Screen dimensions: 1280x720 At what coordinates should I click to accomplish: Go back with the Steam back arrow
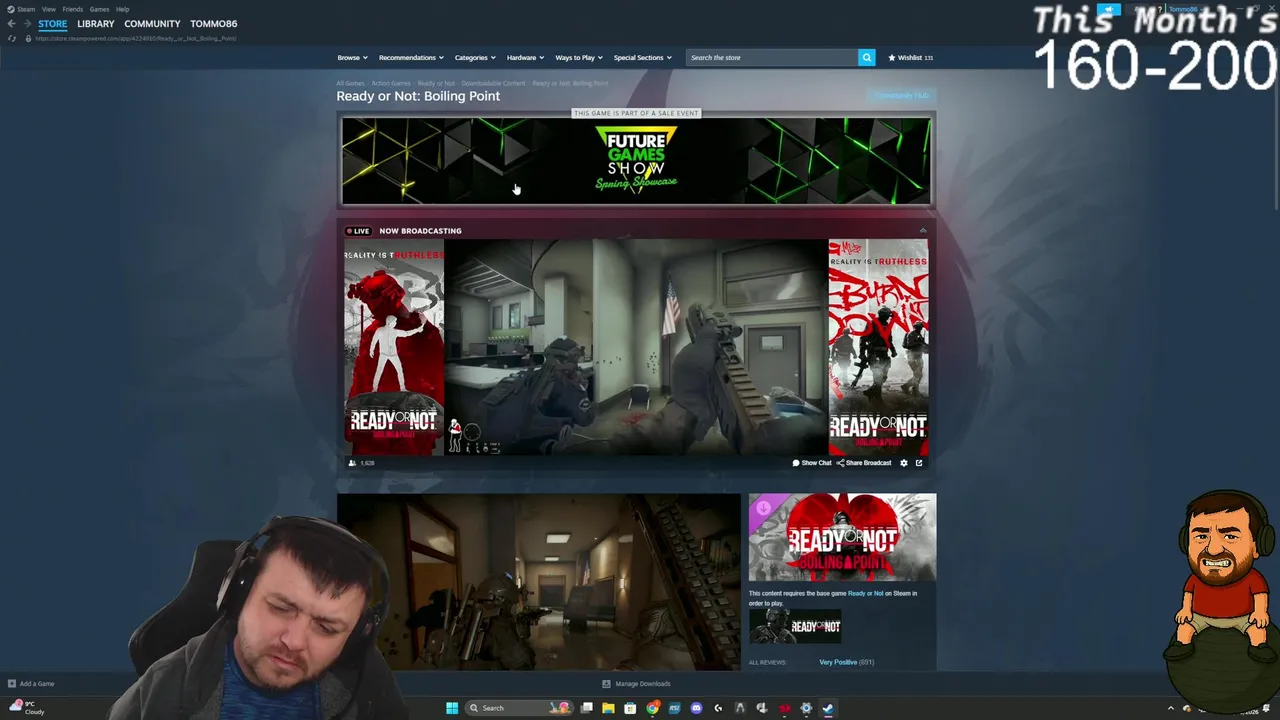point(11,24)
